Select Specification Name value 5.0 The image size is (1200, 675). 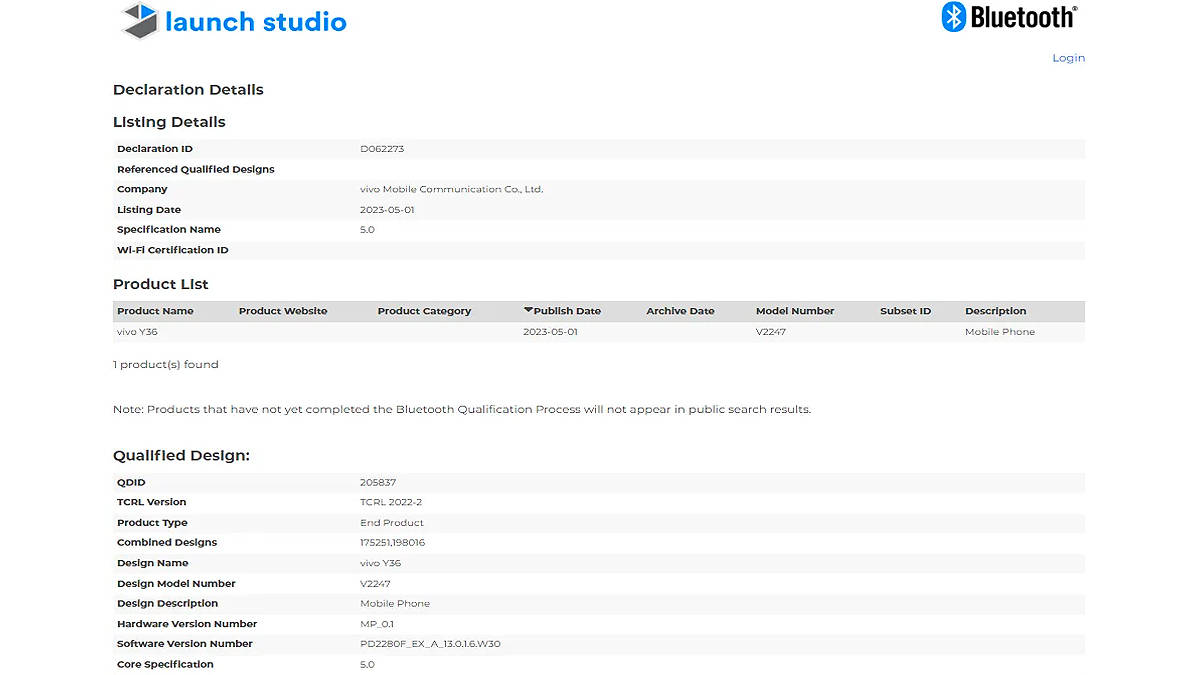coord(367,230)
